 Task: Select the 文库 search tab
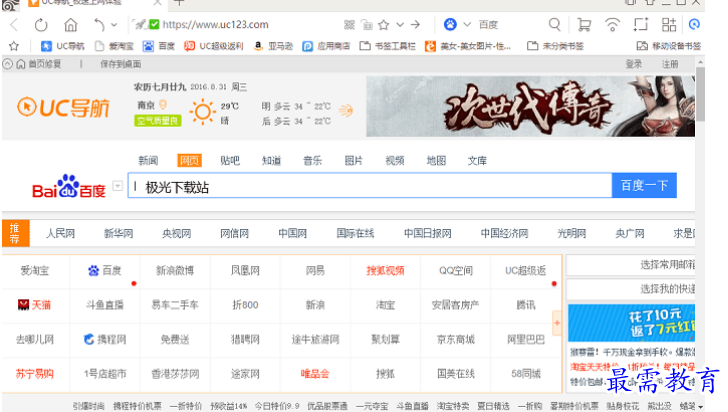click(477, 161)
